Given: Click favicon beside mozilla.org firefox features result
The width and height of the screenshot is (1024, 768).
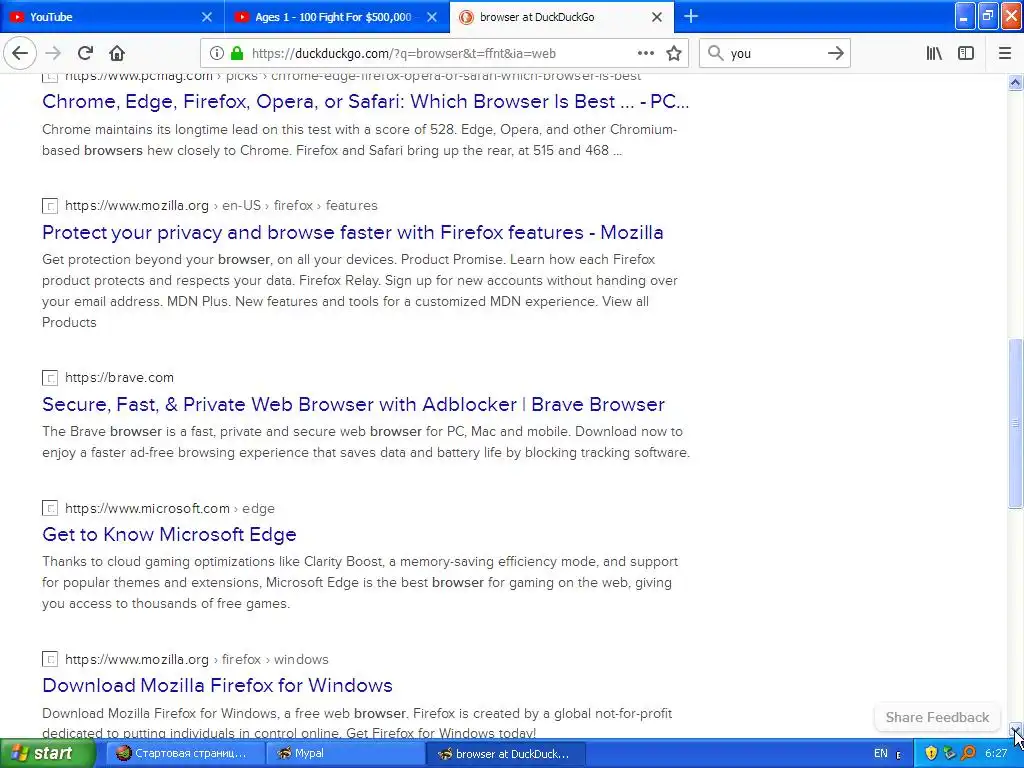Looking at the screenshot, I should [x=50, y=206].
